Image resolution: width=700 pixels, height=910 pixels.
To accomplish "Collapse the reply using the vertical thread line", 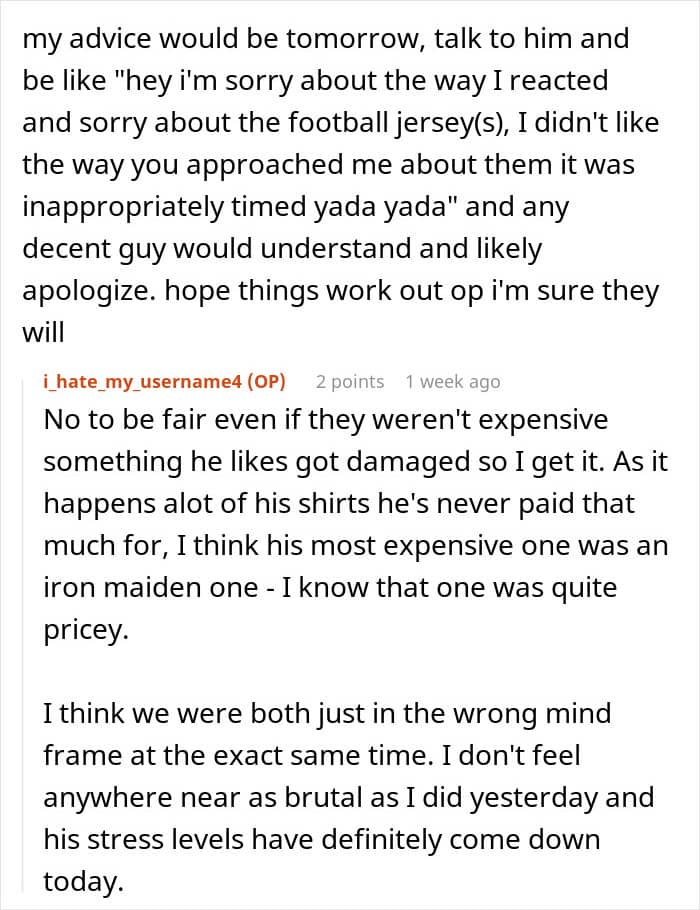I will tap(29, 640).
